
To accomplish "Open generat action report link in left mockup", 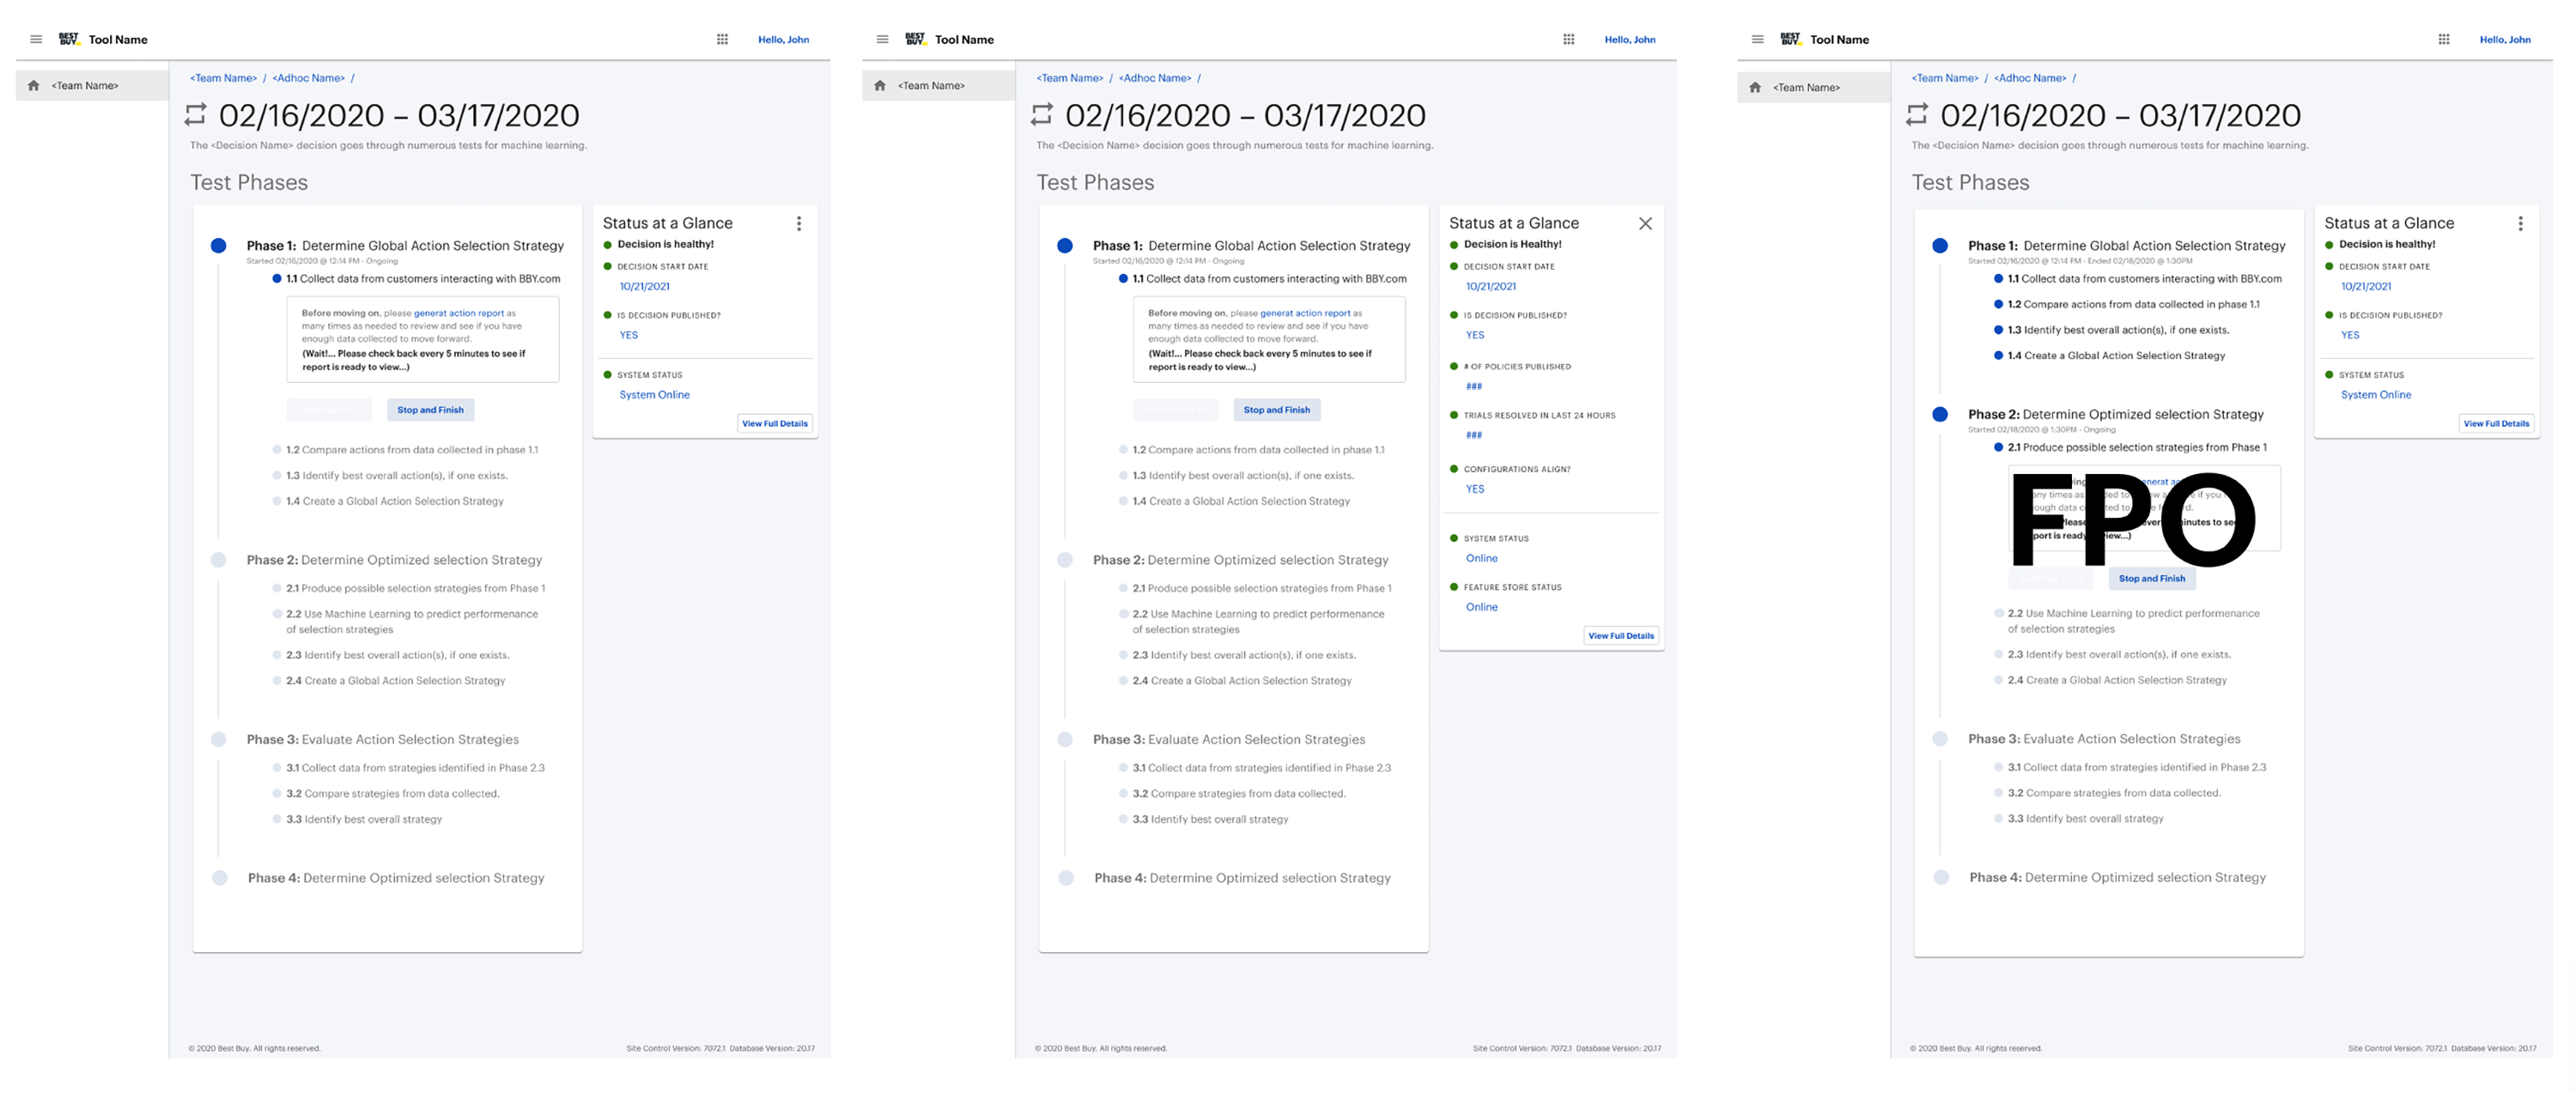I will (459, 313).
